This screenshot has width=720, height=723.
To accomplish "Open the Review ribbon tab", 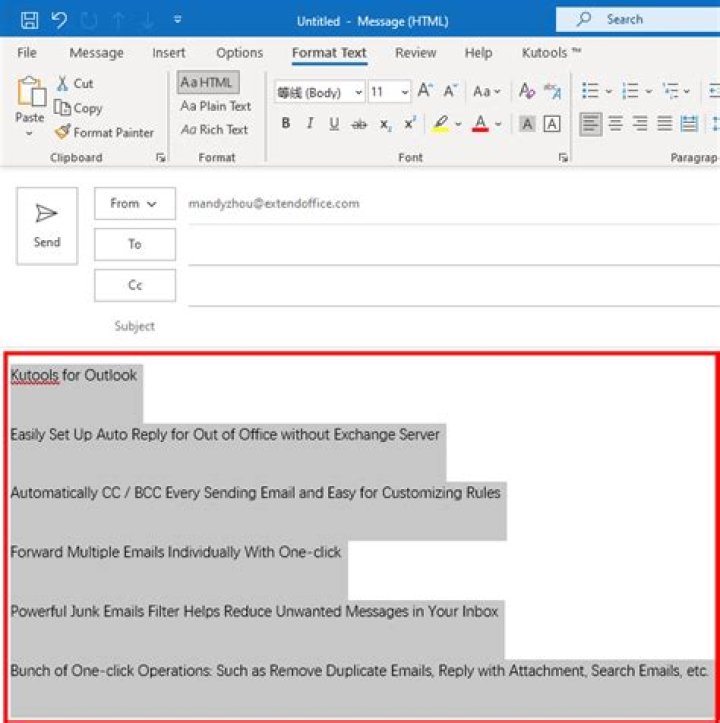I will (415, 53).
